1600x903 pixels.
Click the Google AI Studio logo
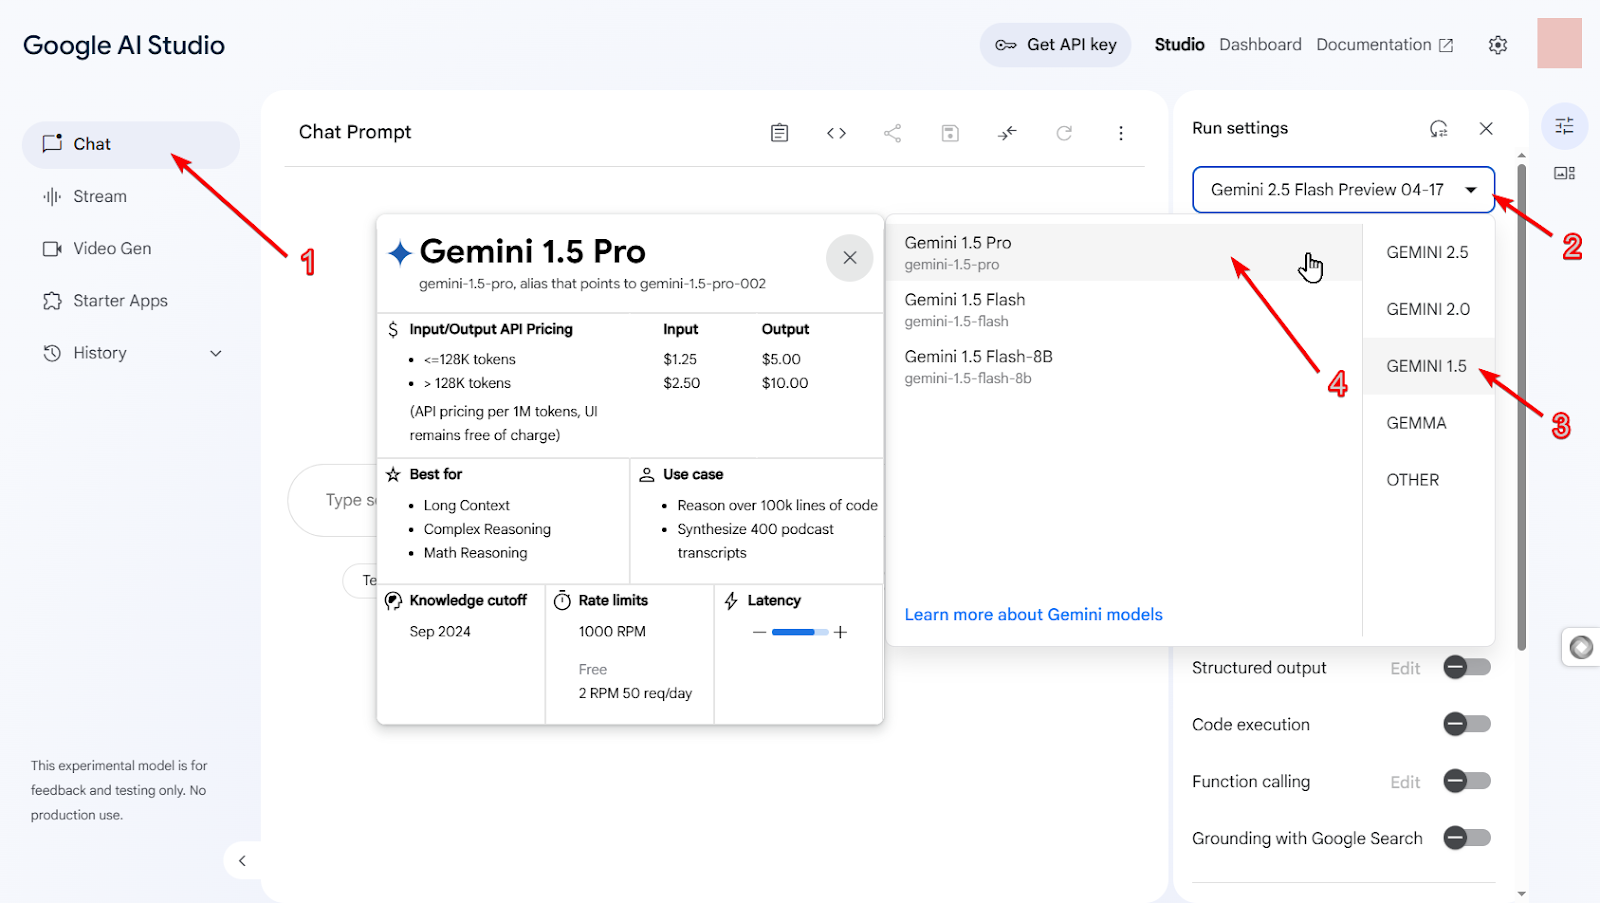124,45
